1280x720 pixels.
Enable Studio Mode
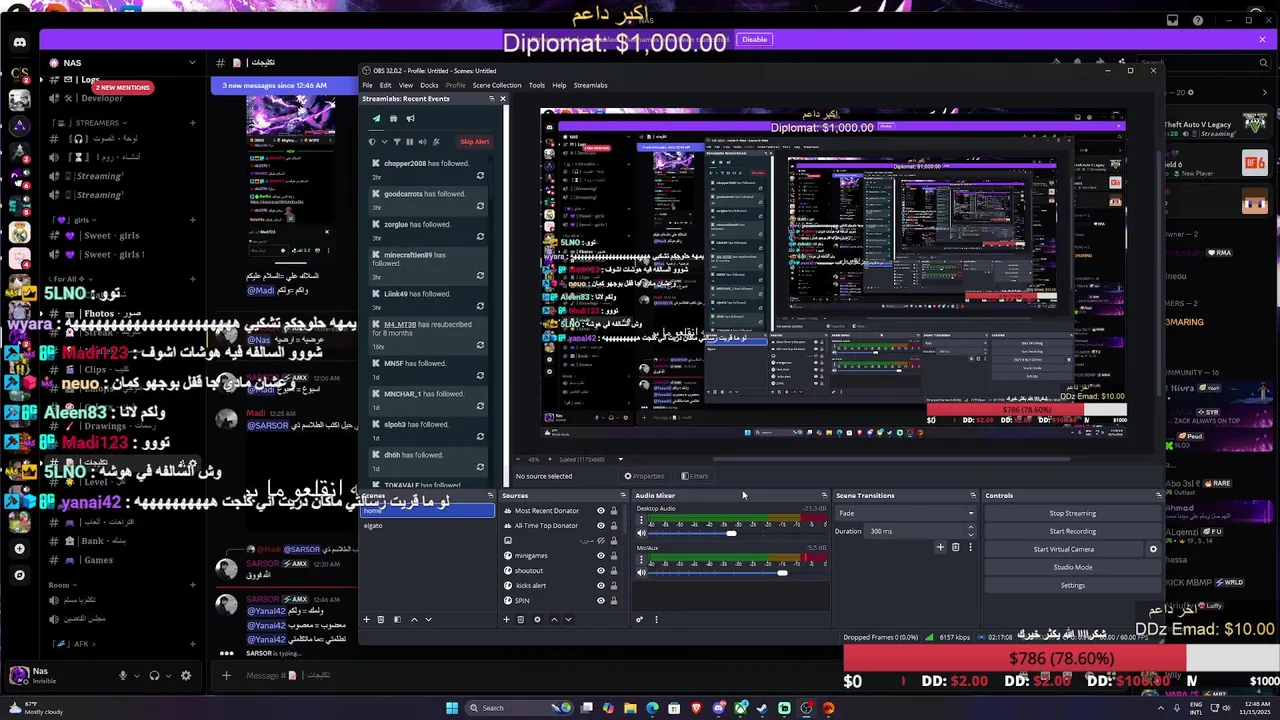tap(1072, 567)
